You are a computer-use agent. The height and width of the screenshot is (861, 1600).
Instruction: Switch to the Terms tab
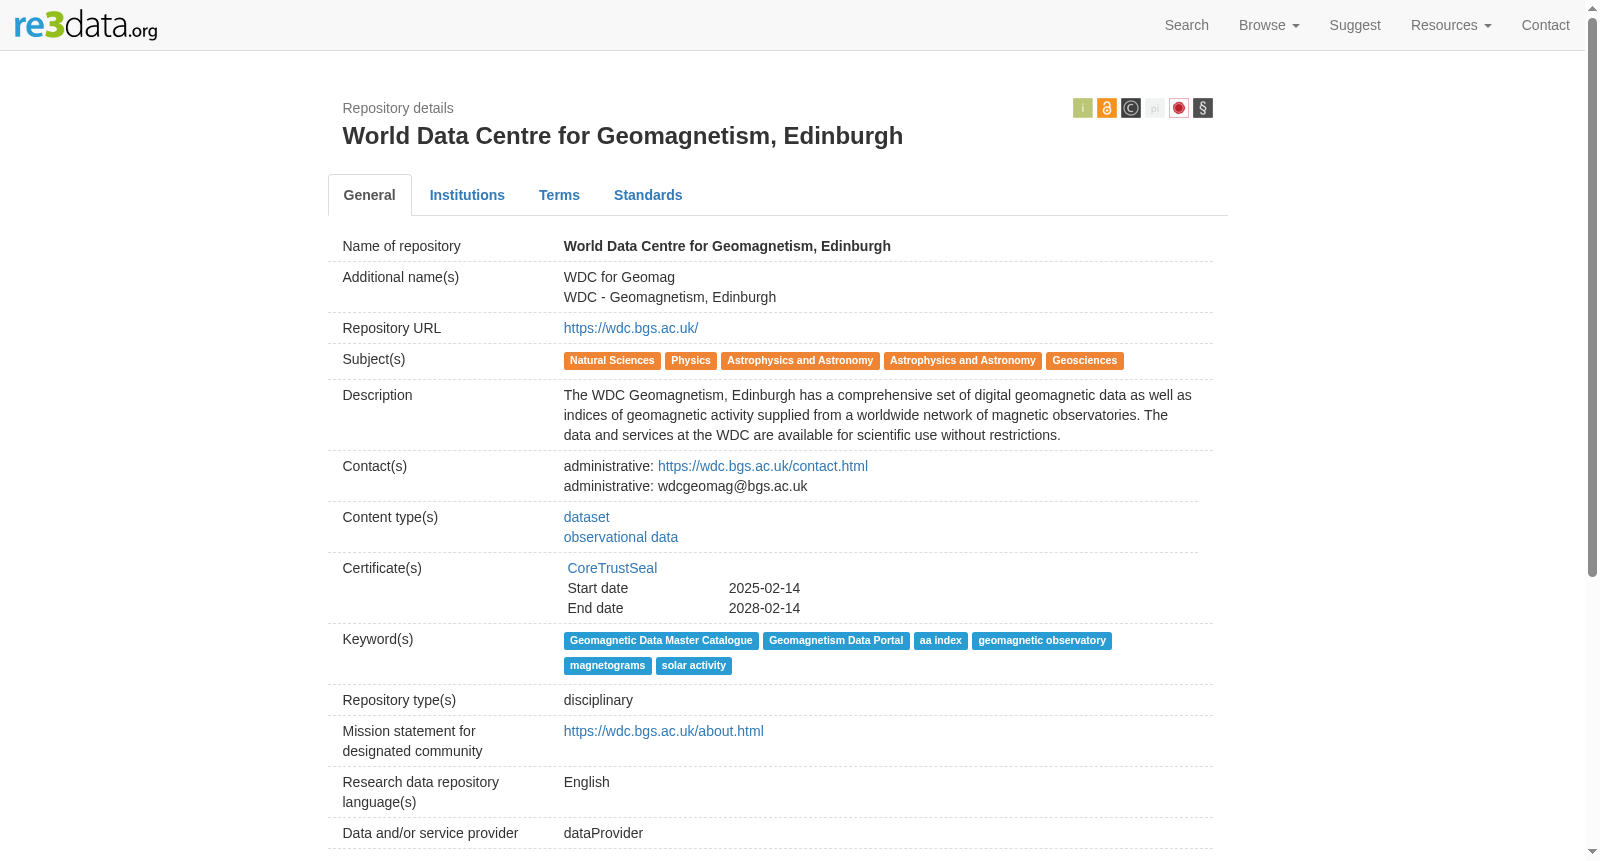(x=559, y=195)
